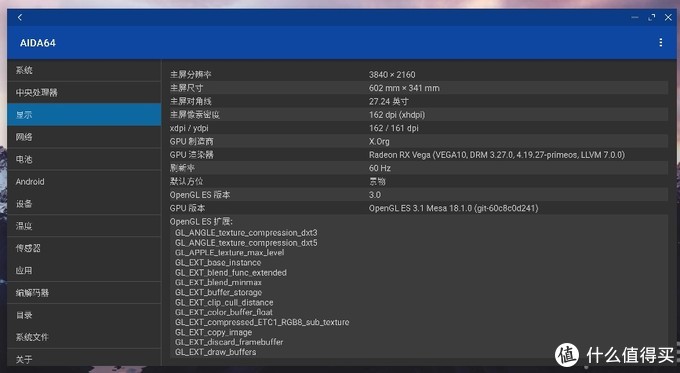Click GL_EXT_color_buffer_float entry

pyautogui.click(x=224, y=312)
